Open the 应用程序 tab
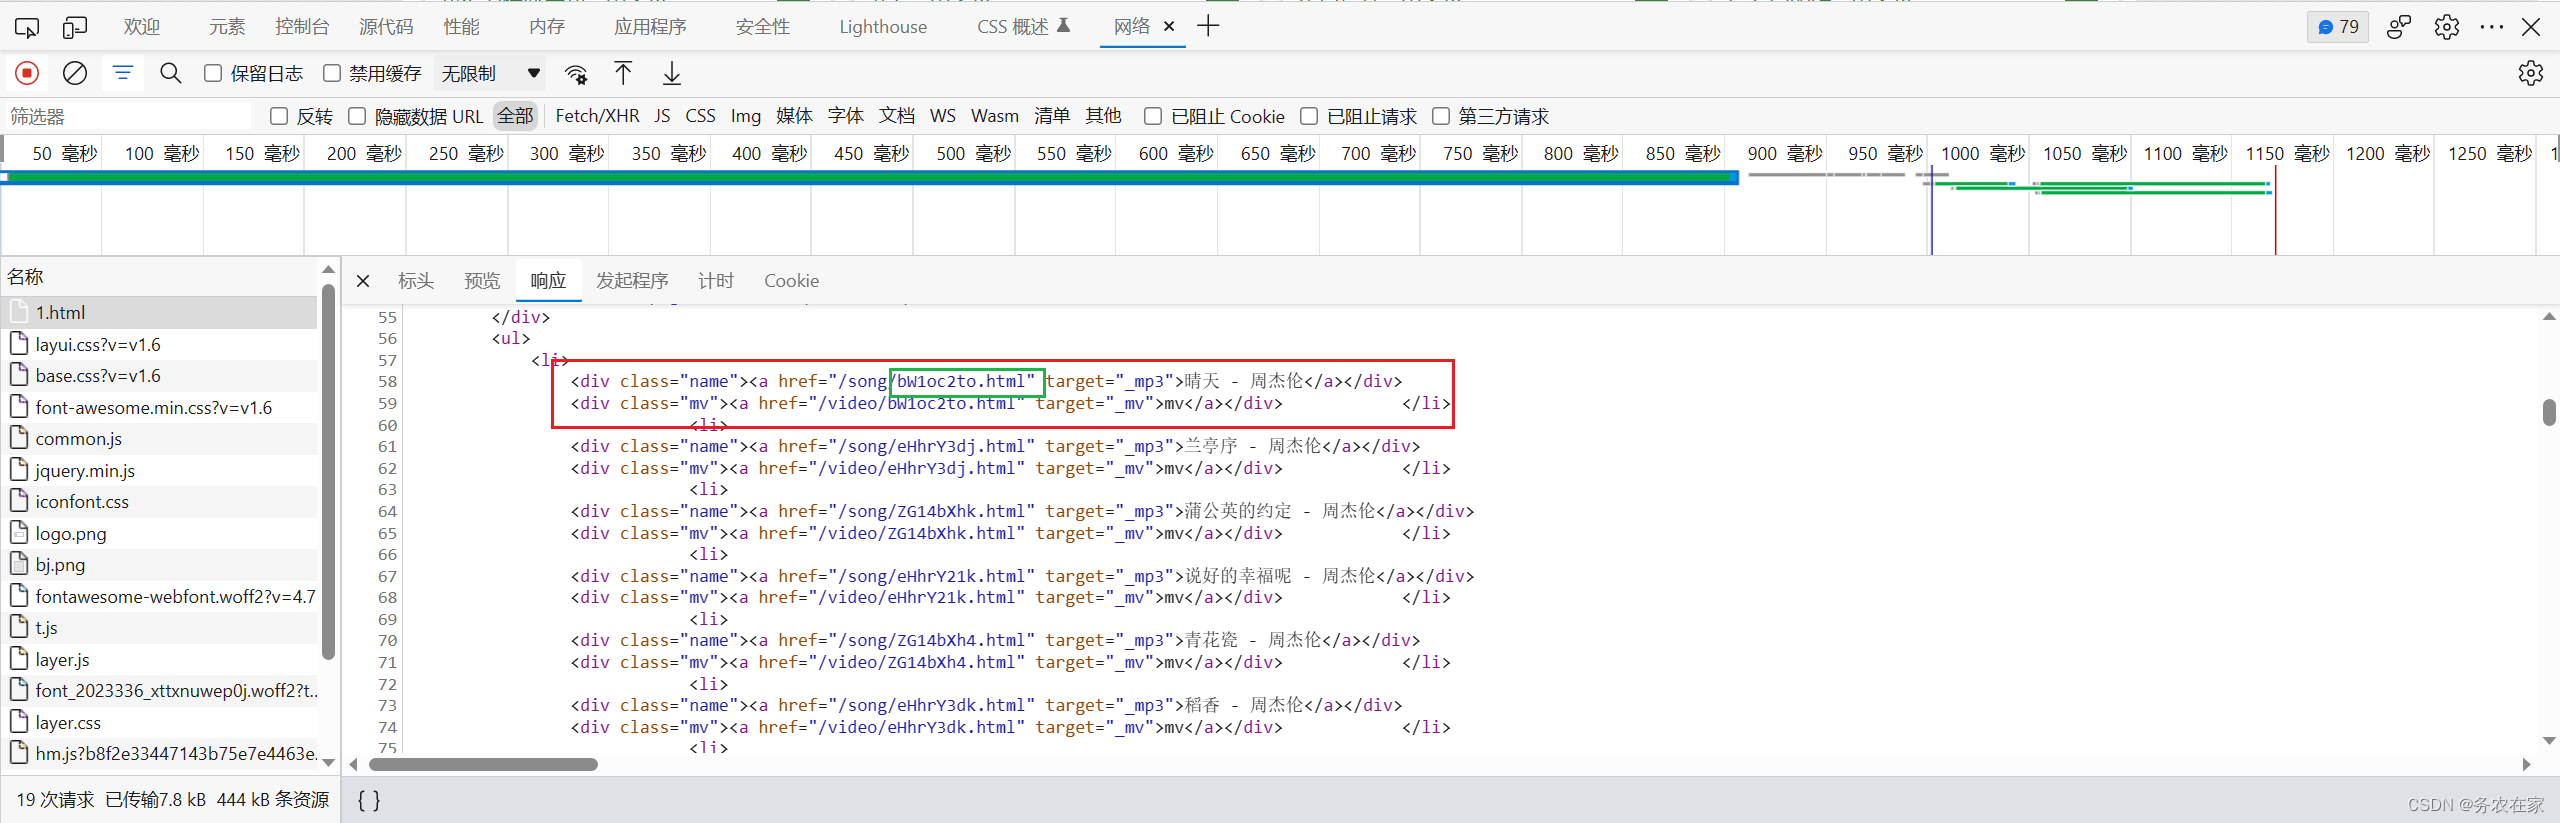The image size is (2560, 823). point(650,27)
